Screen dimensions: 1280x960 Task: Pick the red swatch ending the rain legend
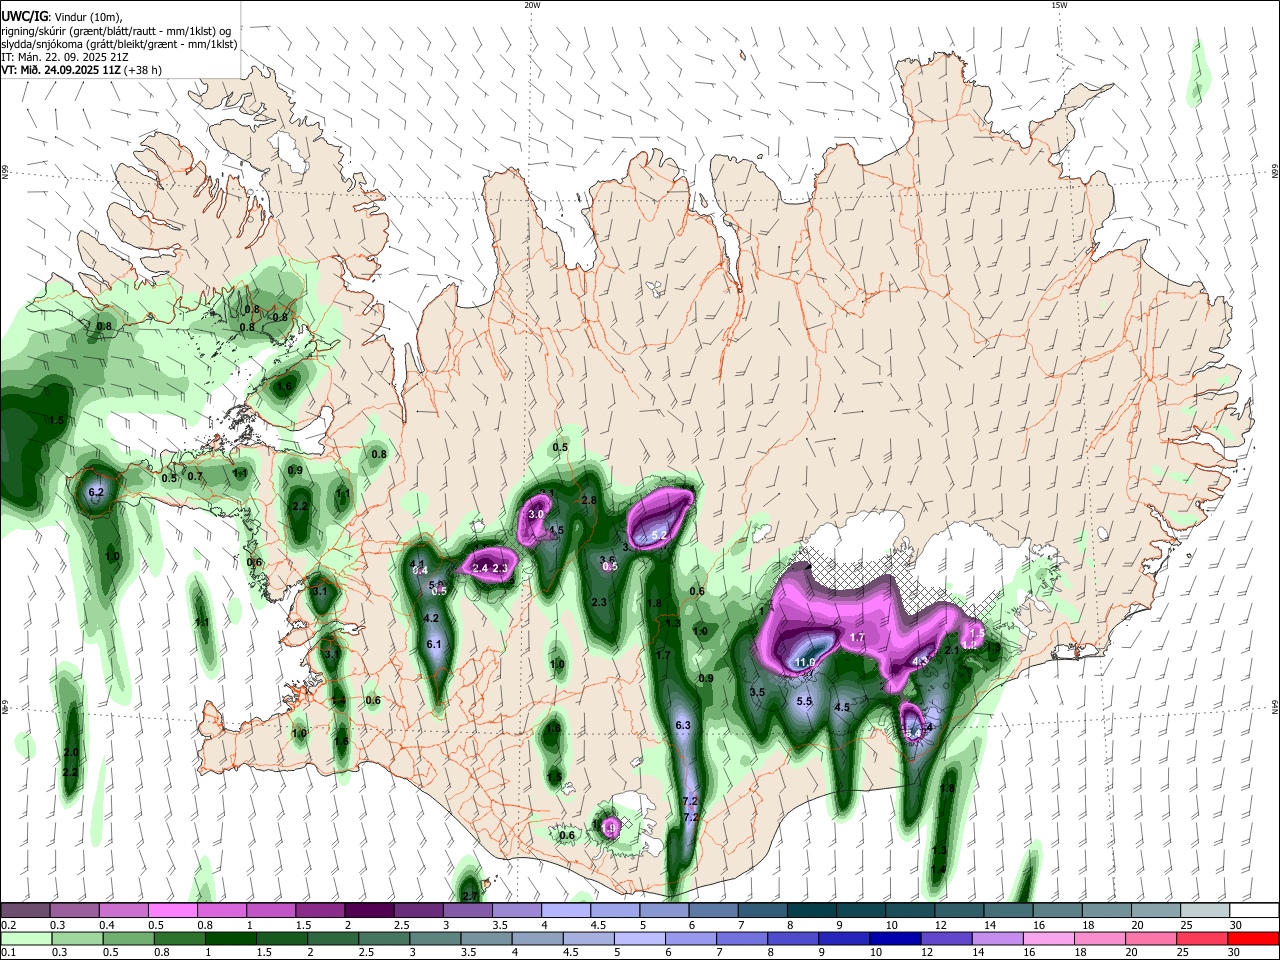(x=1254, y=938)
